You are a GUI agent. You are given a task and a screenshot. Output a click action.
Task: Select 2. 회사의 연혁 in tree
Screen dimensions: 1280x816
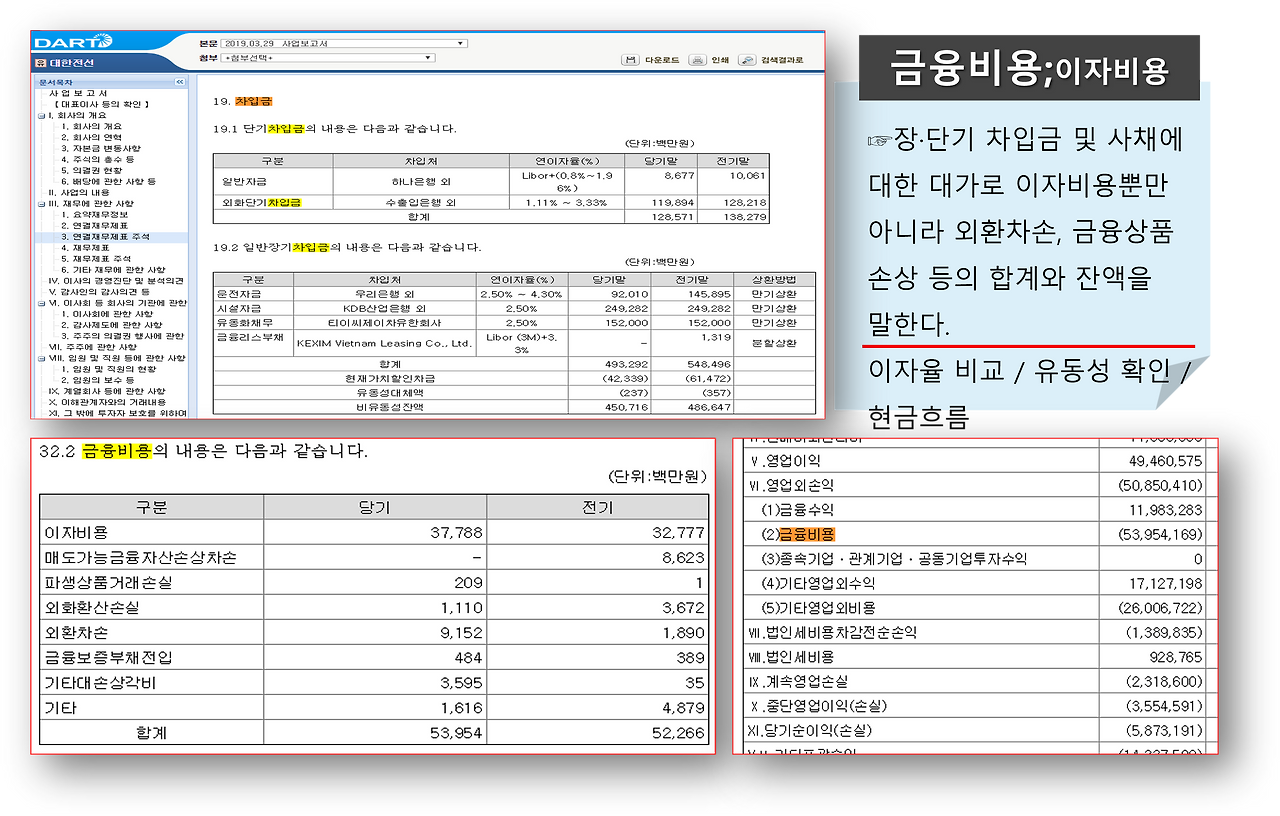coord(91,137)
